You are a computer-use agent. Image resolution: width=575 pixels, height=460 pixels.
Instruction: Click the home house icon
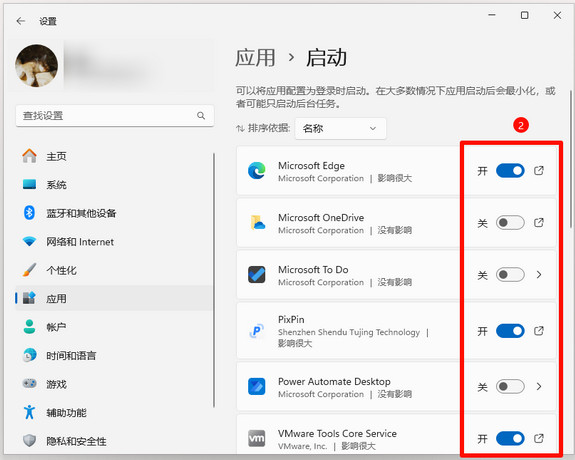coord(29,156)
